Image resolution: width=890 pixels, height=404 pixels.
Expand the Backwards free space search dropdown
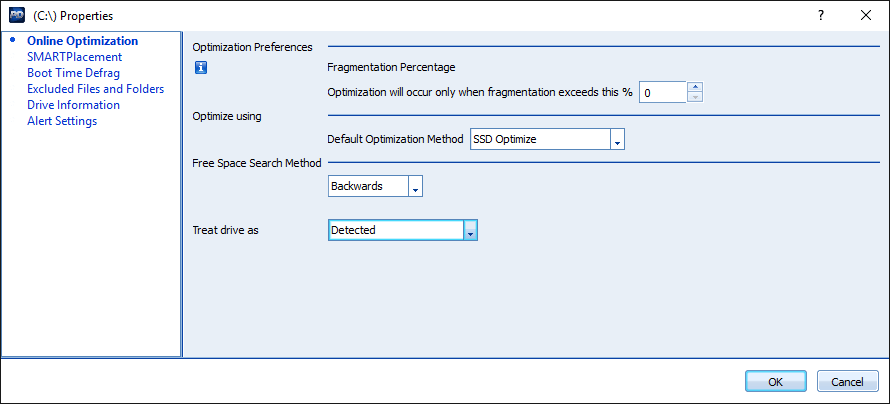(416, 187)
